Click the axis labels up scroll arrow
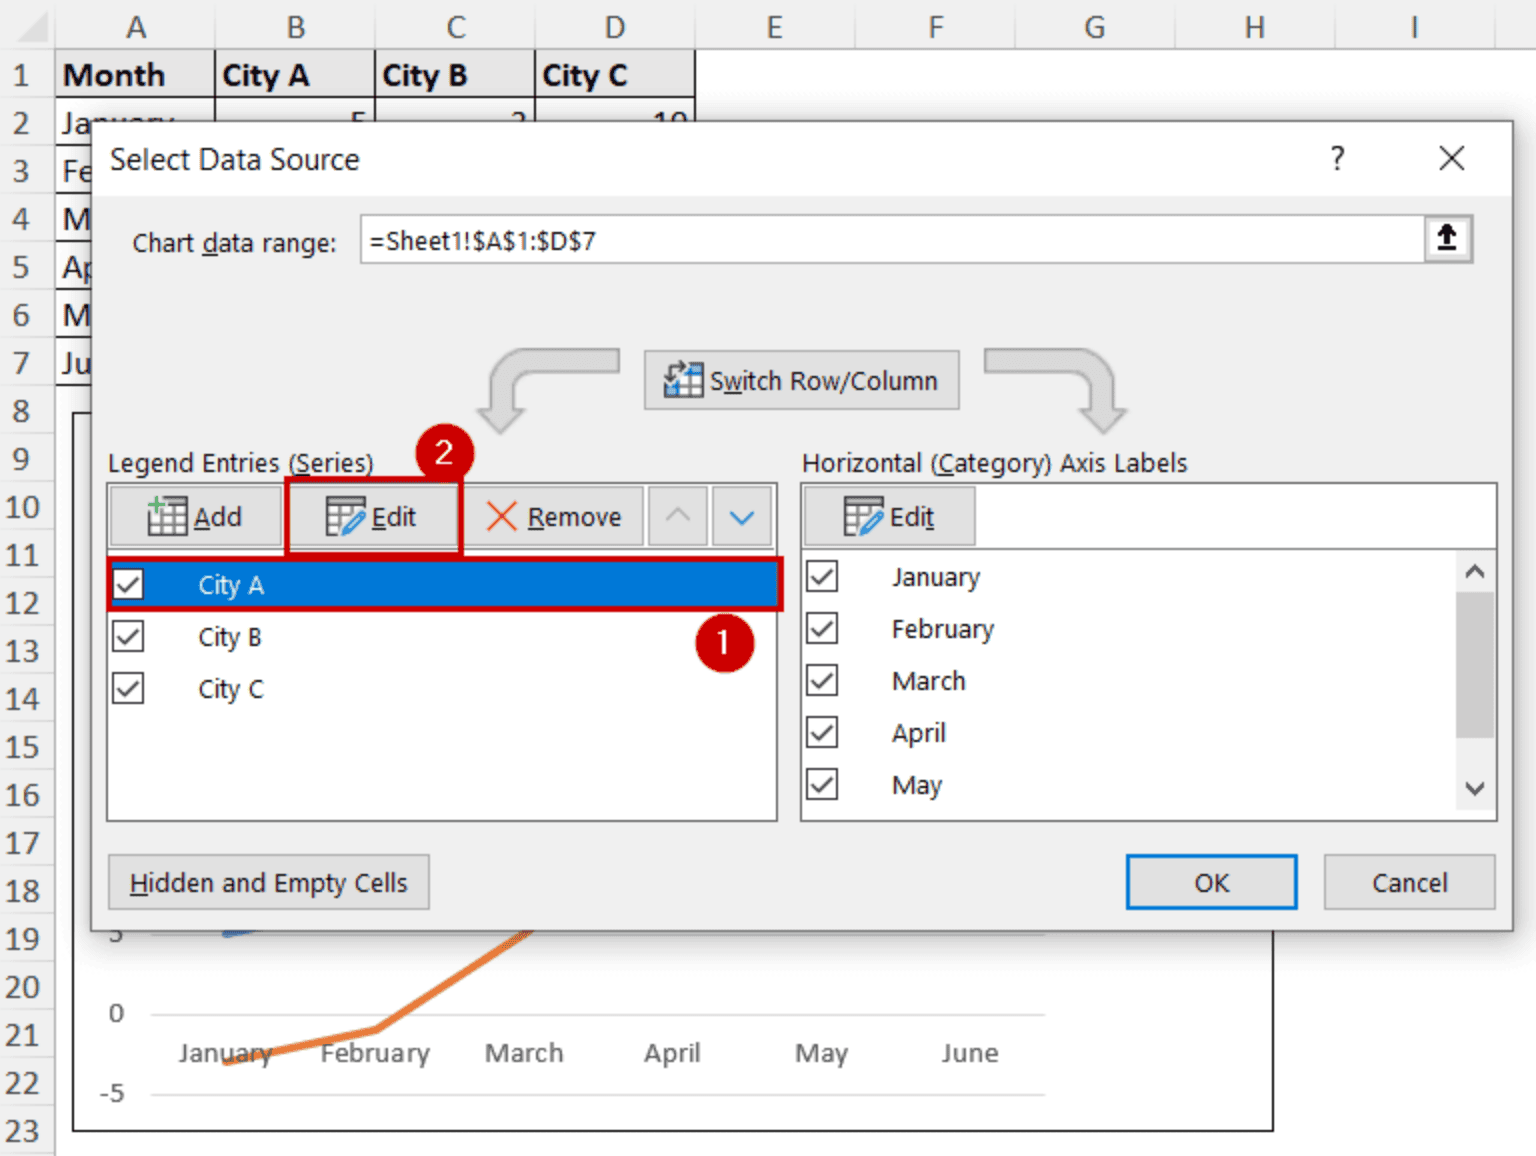This screenshot has height=1156, width=1536. pyautogui.click(x=1473, y=570)
